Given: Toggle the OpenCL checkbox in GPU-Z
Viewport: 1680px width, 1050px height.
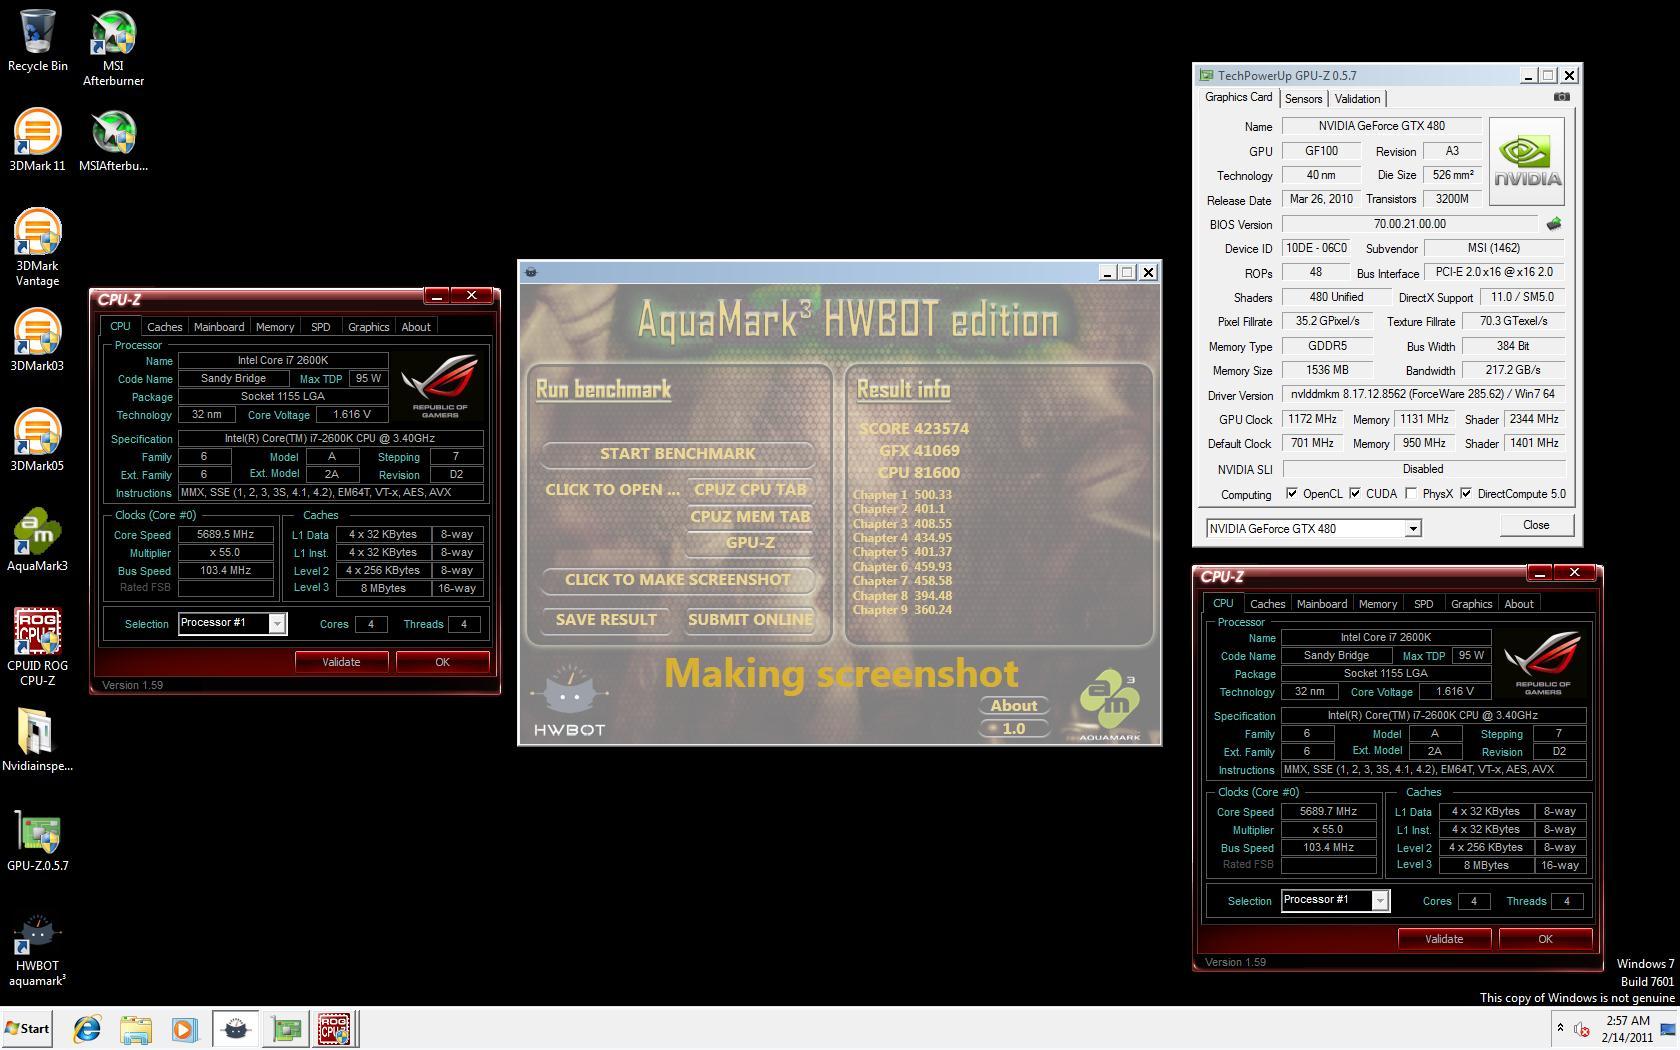Looking at the screenshot, I should pyautogui.click(x=1291, y=493).
